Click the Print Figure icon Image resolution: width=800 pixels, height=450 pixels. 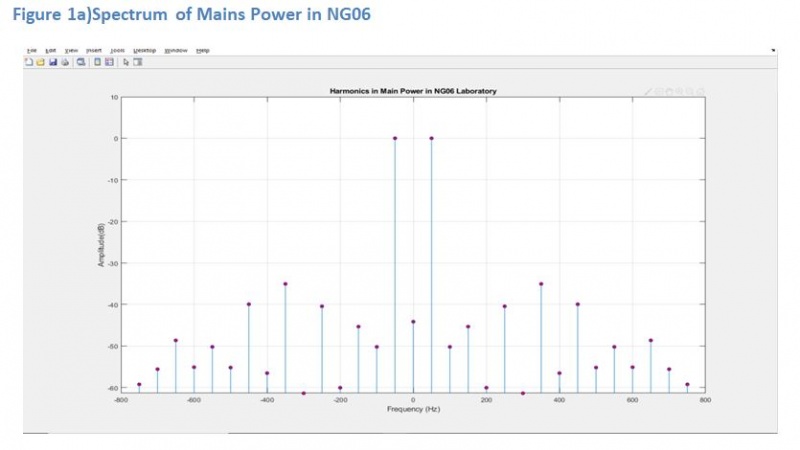(65, 62)
